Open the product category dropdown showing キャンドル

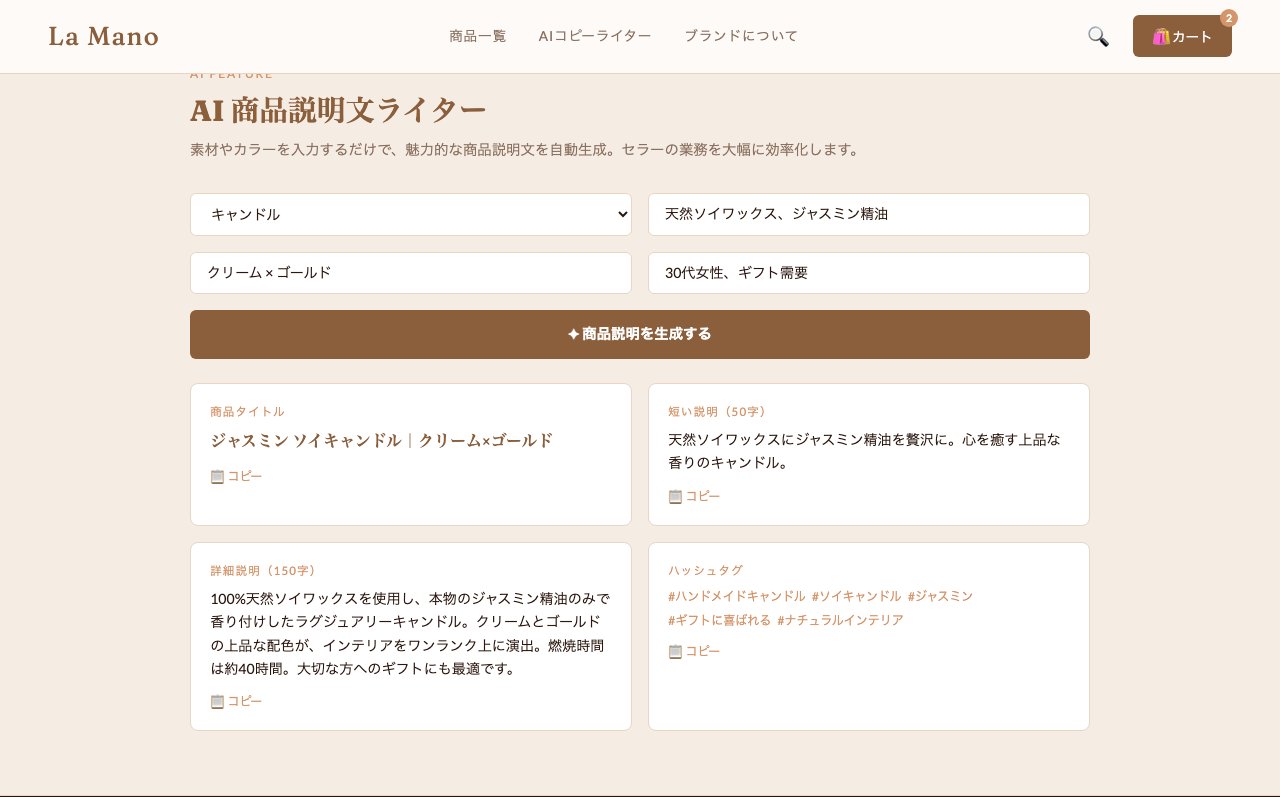411,214
